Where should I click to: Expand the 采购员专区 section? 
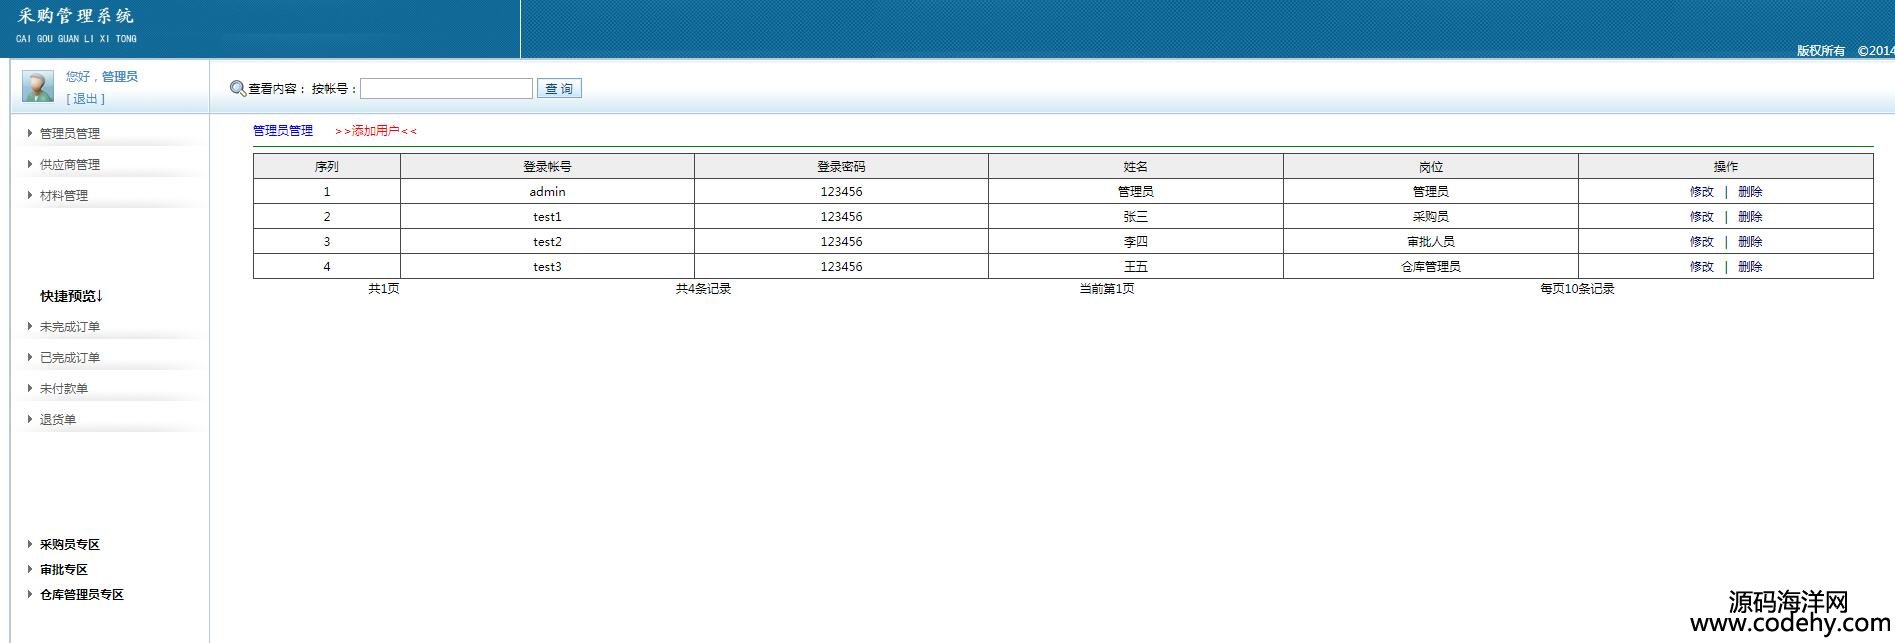[x=69, y=545]
